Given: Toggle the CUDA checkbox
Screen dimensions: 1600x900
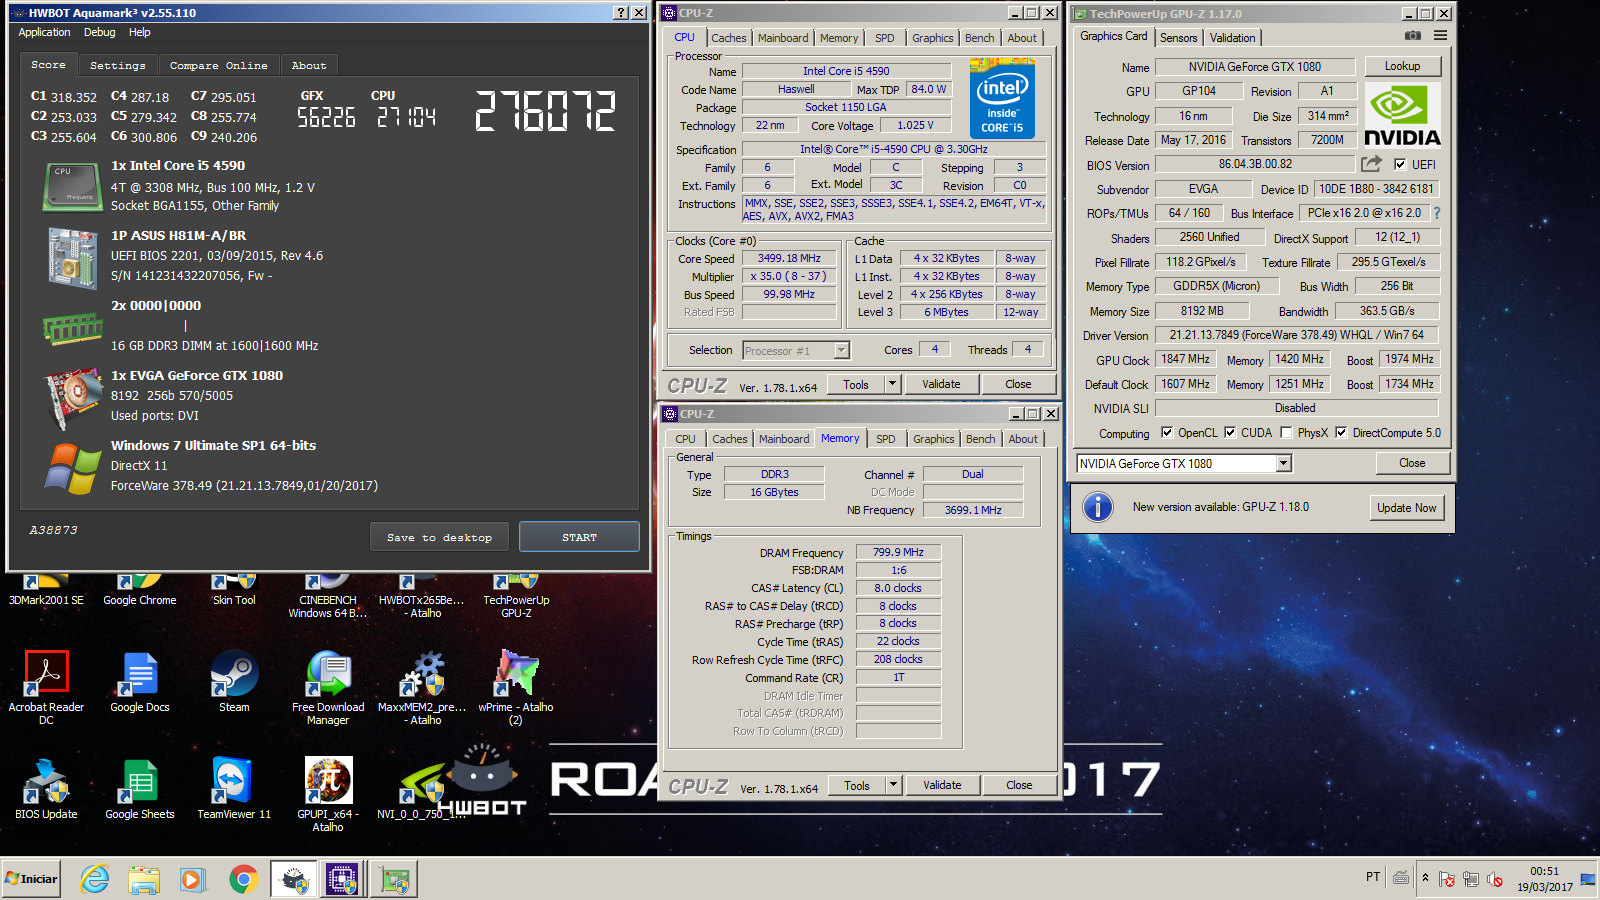Looking at the screenshot, I should coord(1230,433).
